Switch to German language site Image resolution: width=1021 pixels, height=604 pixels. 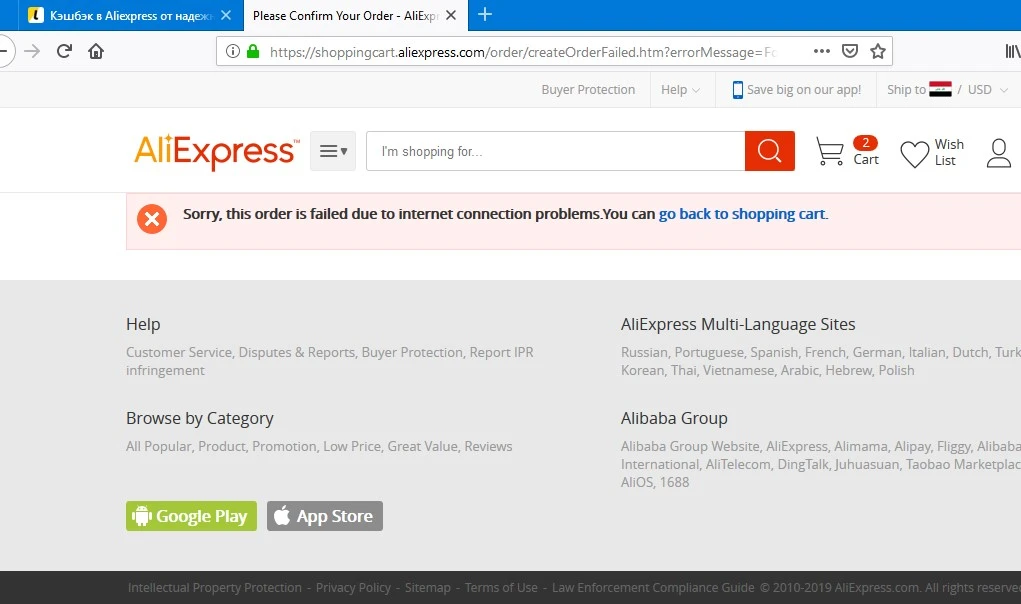pyautogui.click(x=877, y=352)
